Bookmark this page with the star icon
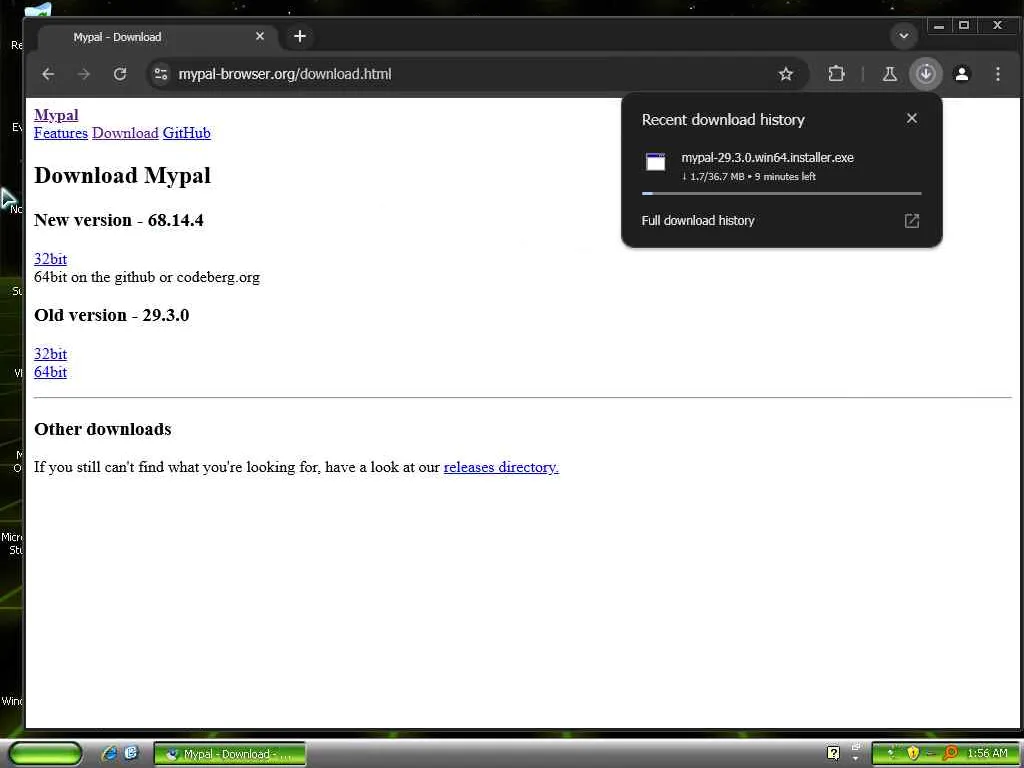1024x768 pixels. 786,74
